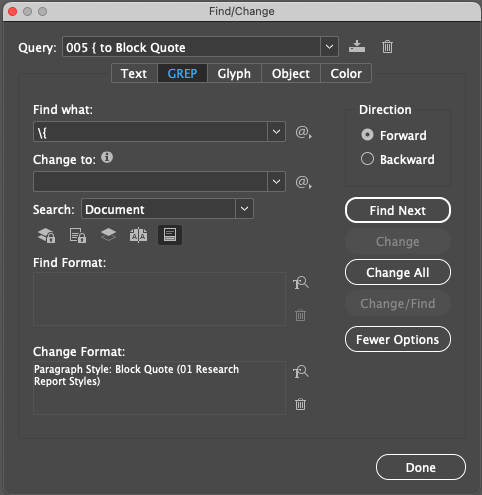Toggle Include Master Pages search option
482x495 pixels.
click(x=138, y=235)
